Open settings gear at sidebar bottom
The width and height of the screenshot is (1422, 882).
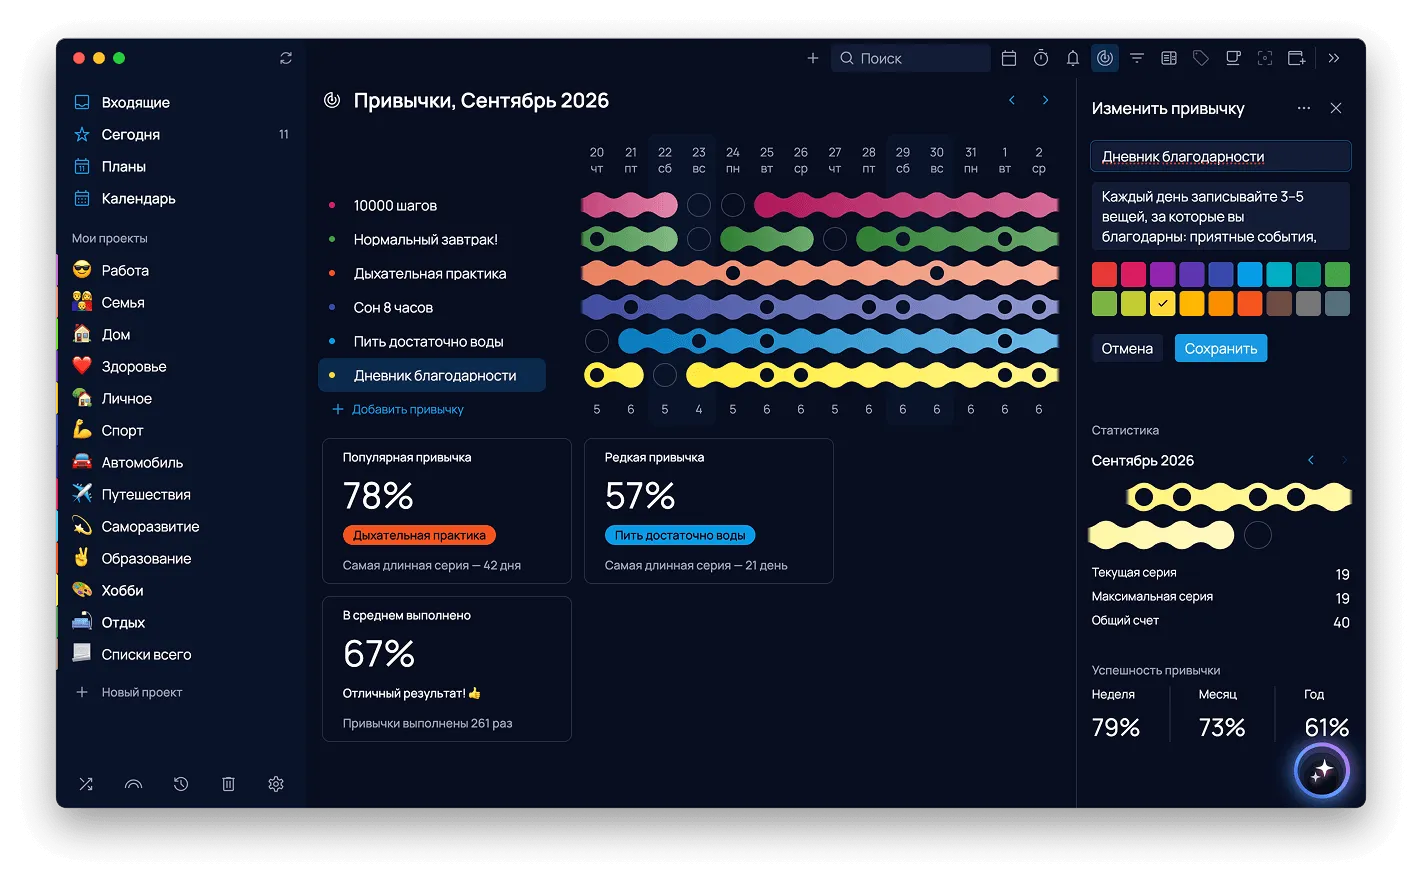[x=276, y=784]
